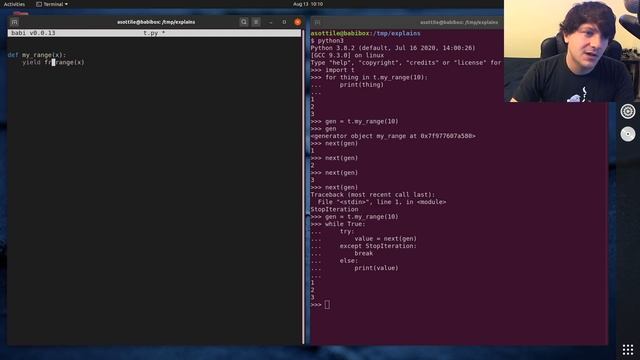Image resolution: width=640 pixels, height=360 pixels.
Task: Open the Activities overview
Action: 14,4
